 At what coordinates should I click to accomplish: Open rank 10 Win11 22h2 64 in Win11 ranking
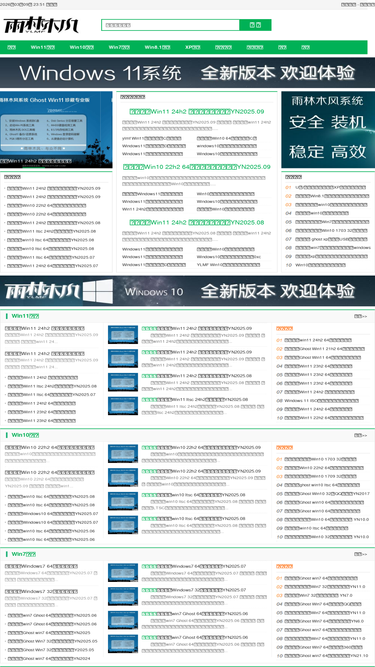pos(324,418)
